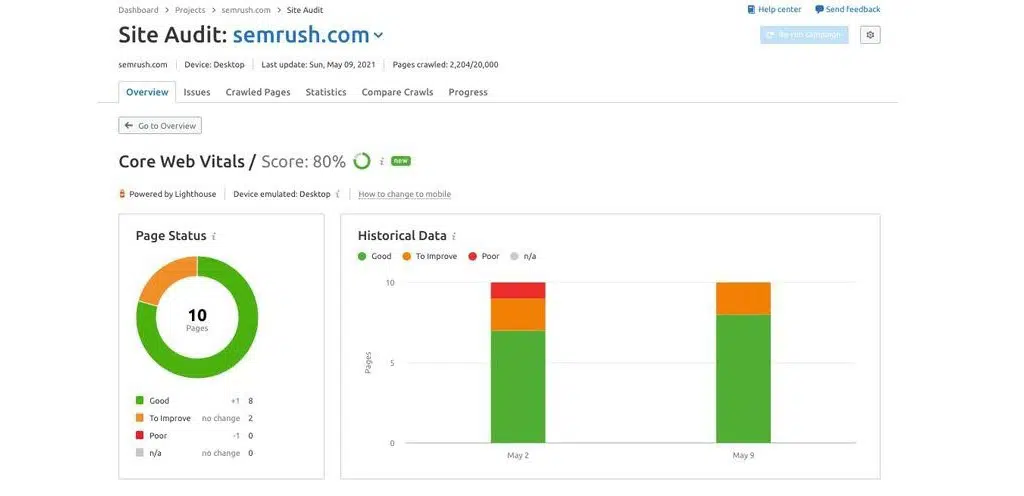Click info icon beside Page Status
This screenshot has width=1024, height=496.
pos(214,236)
